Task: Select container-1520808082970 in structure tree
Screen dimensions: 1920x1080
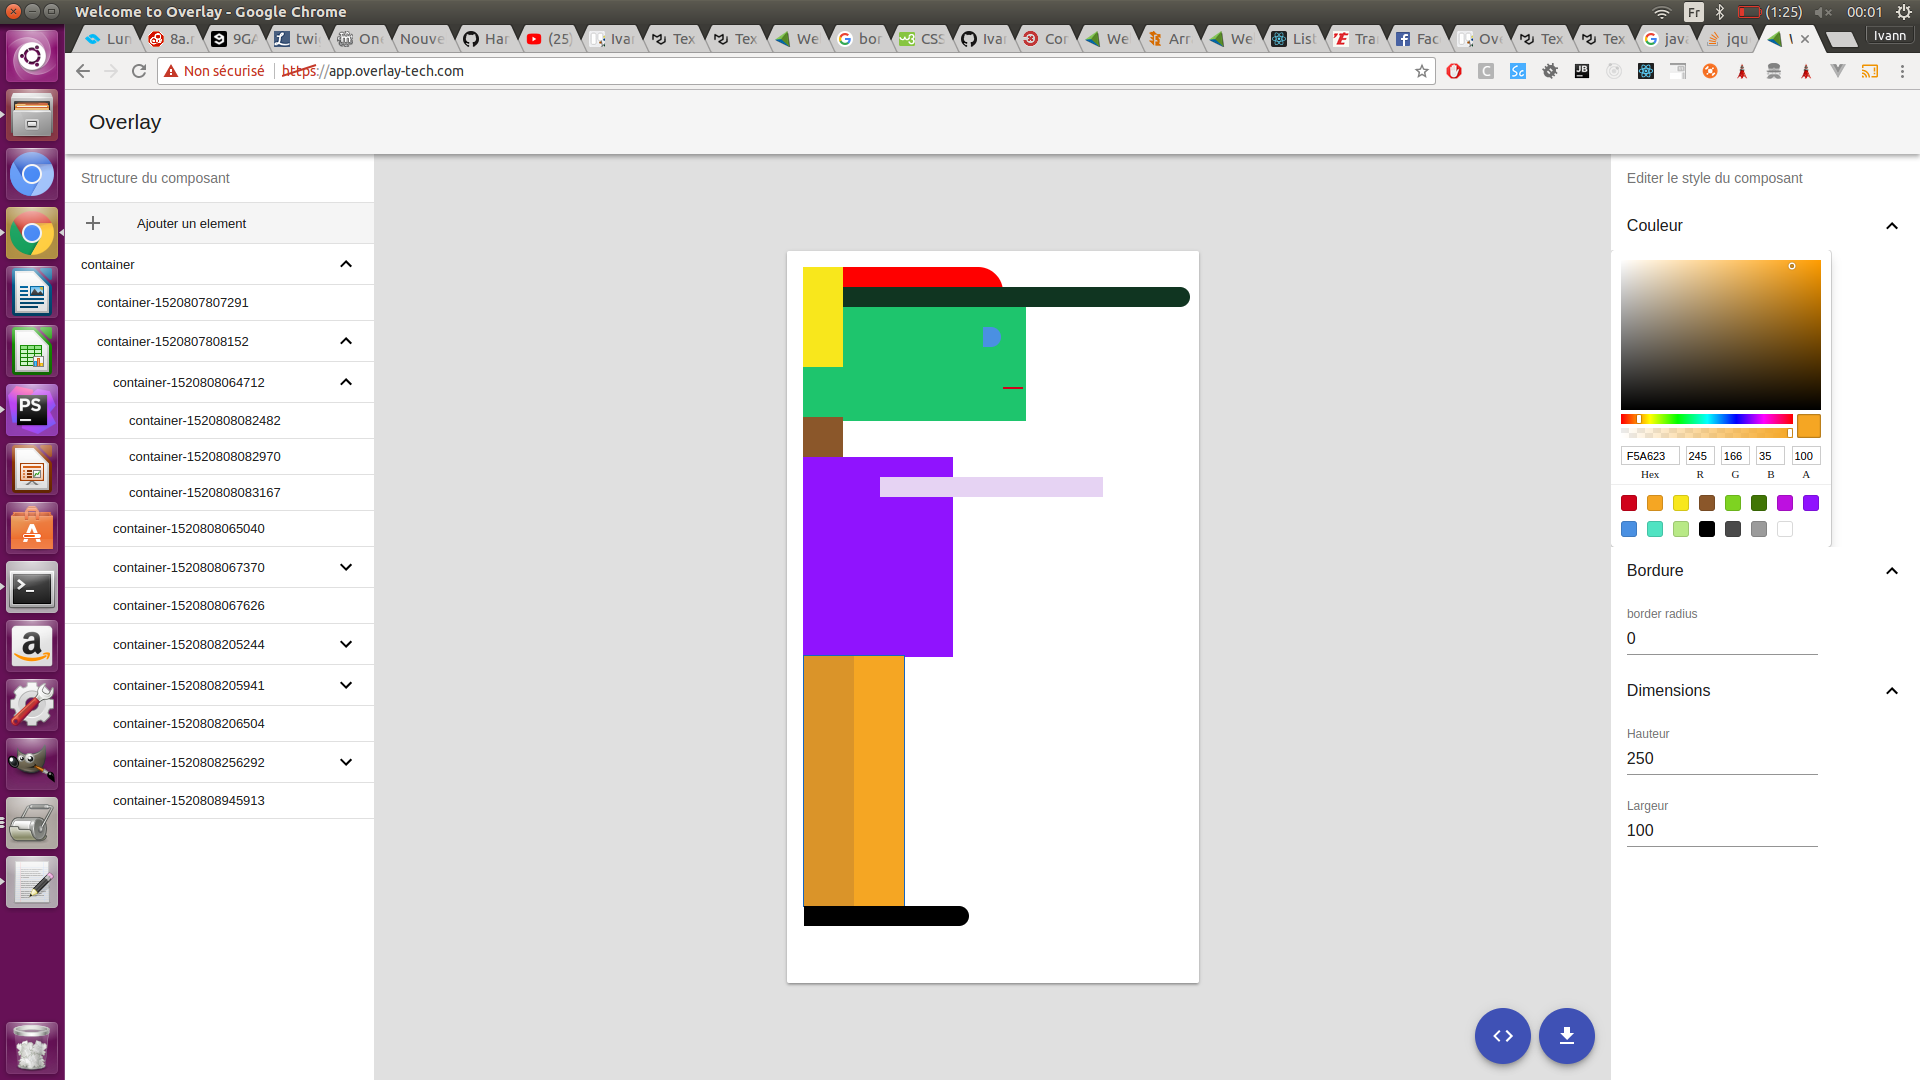Action: pos(205,456)
